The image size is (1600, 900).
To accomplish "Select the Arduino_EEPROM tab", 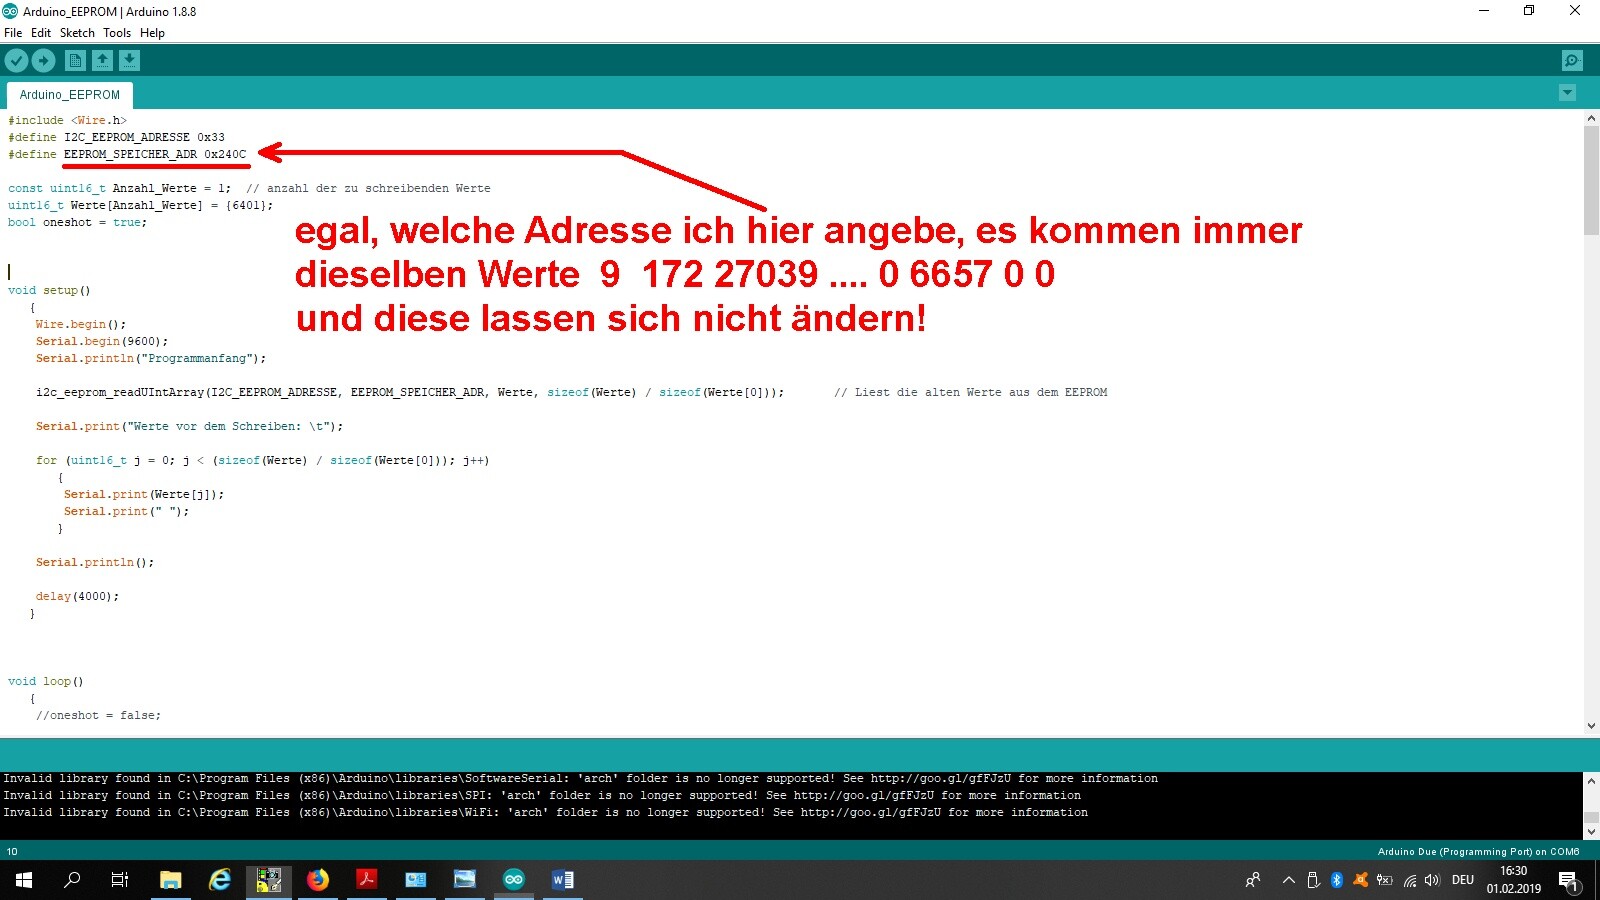I will [68, 94].
